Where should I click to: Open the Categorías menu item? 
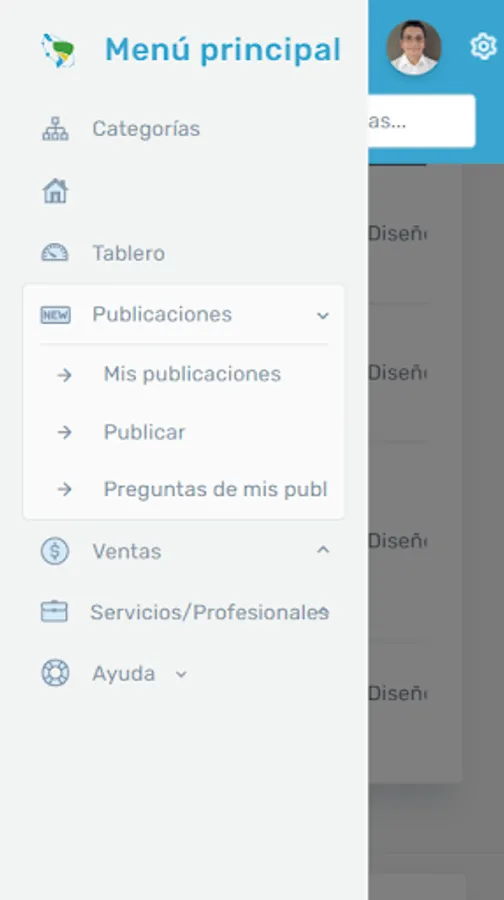pos(146,129)
